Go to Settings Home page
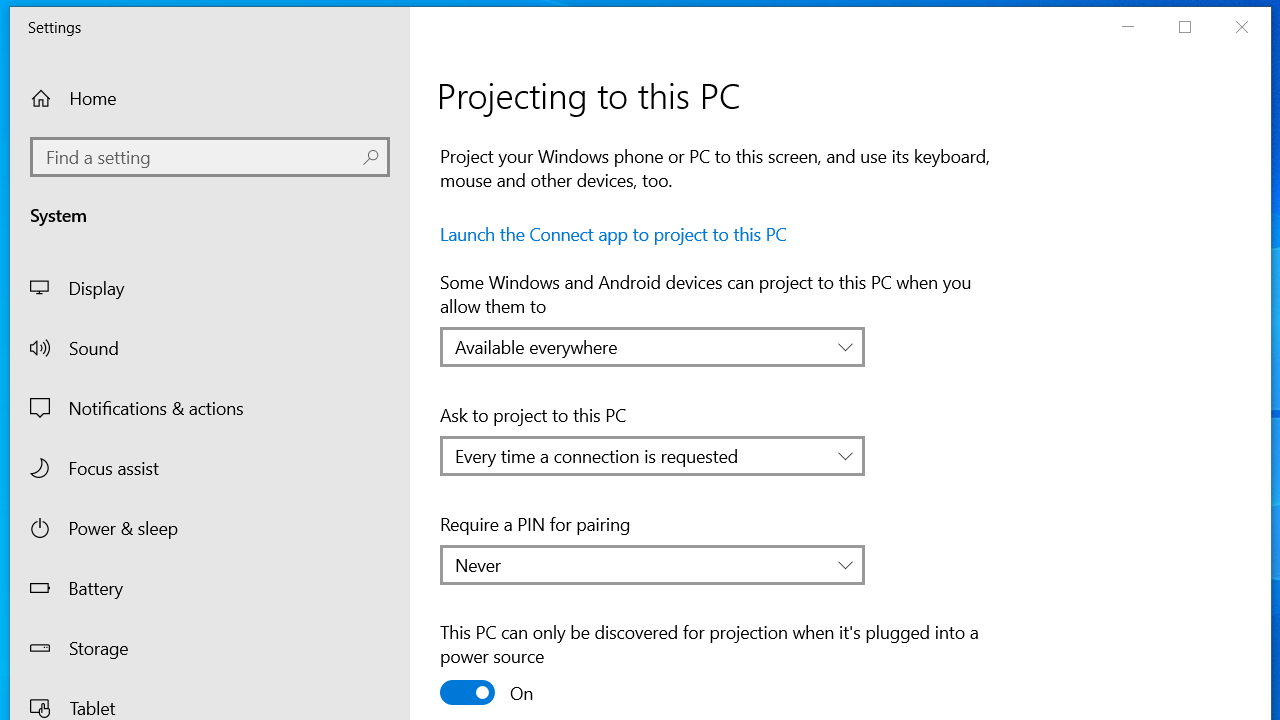This screenshot has height=720, width=1280. tap(92, 98)
